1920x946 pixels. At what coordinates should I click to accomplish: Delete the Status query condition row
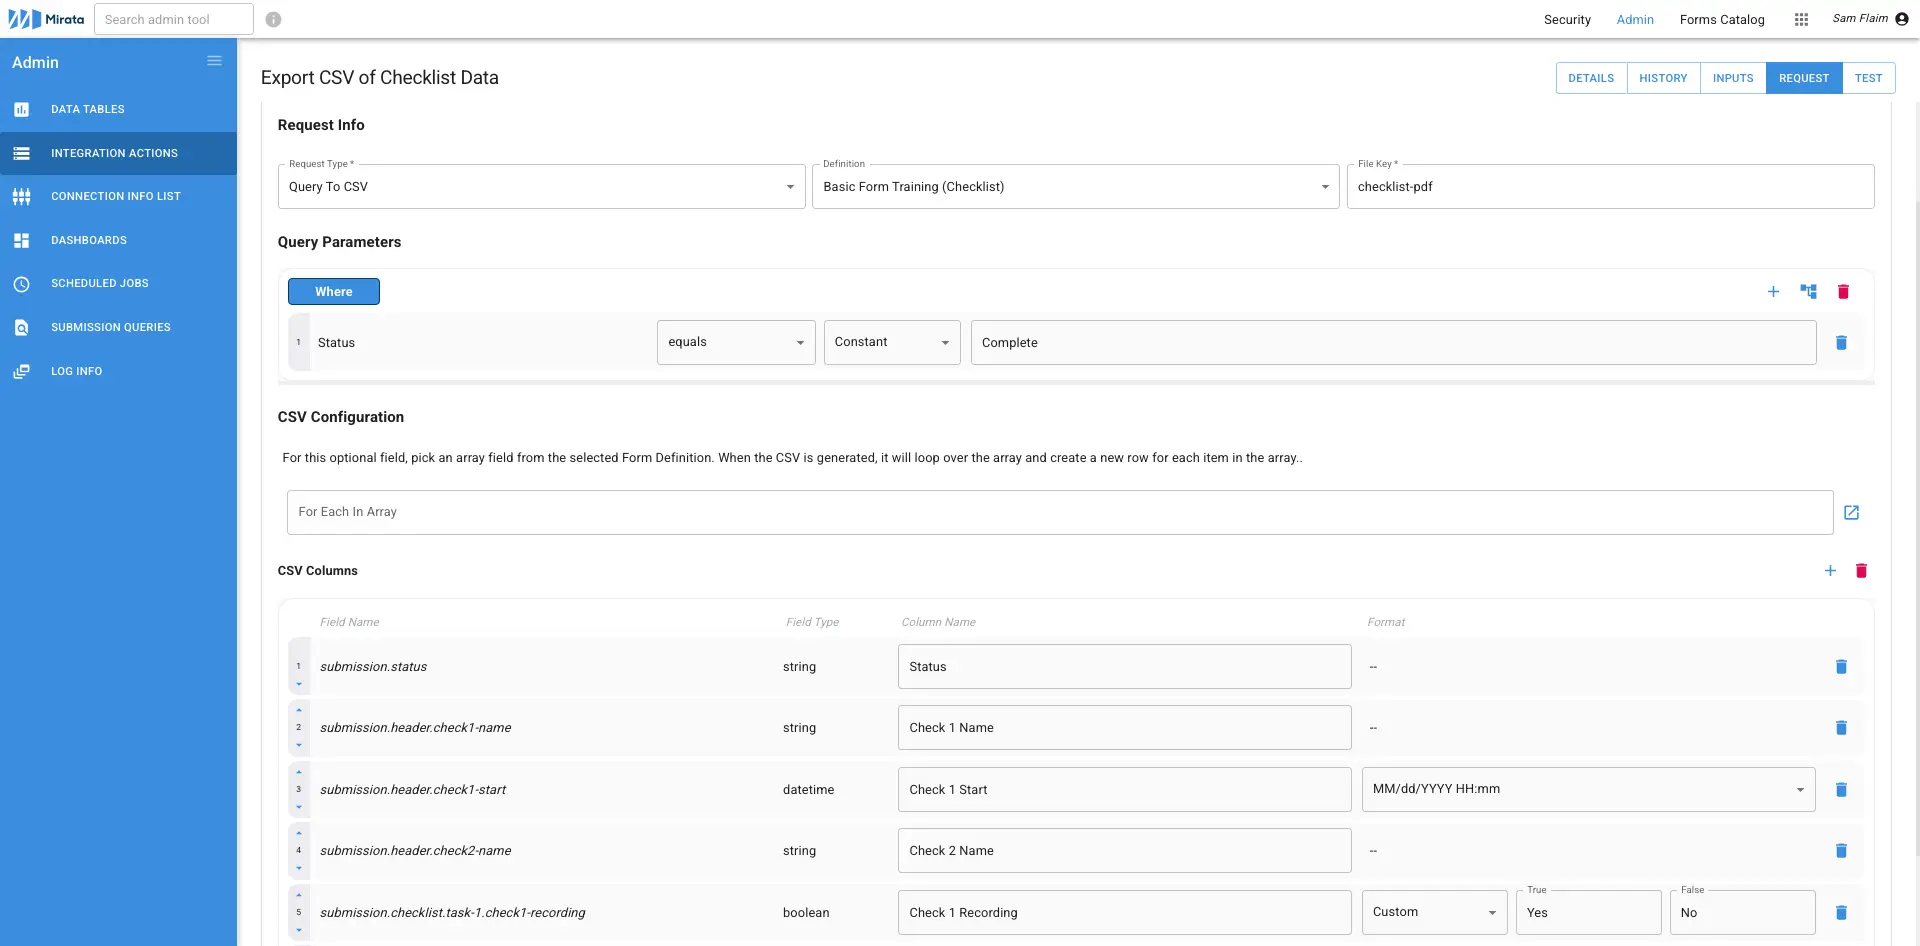click(1843, 342)
